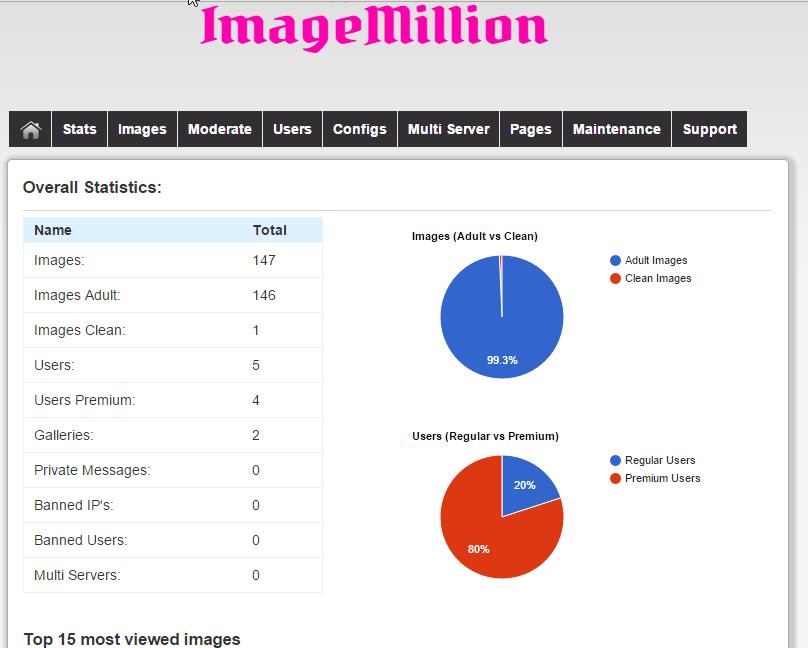Open the Pages menu
The width and height of the screenshot is (808, 648).
pyautogui.click(x=531, y=129)
